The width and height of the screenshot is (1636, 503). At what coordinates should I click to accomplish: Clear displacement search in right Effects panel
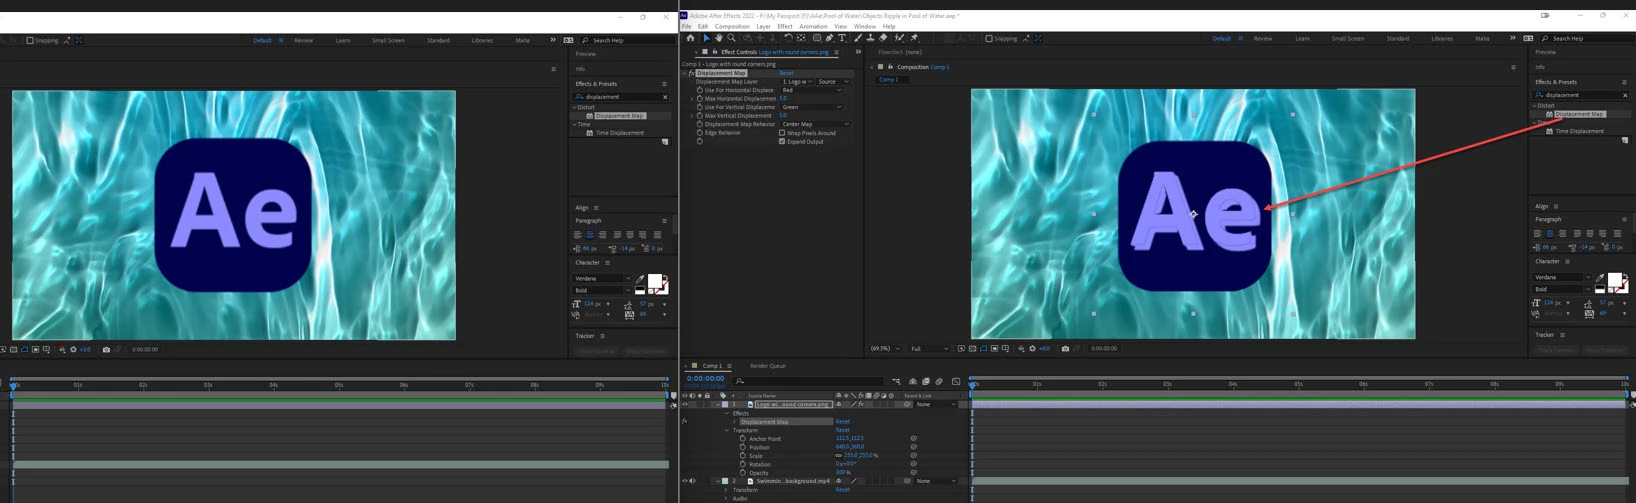(x=1625, y=95)
